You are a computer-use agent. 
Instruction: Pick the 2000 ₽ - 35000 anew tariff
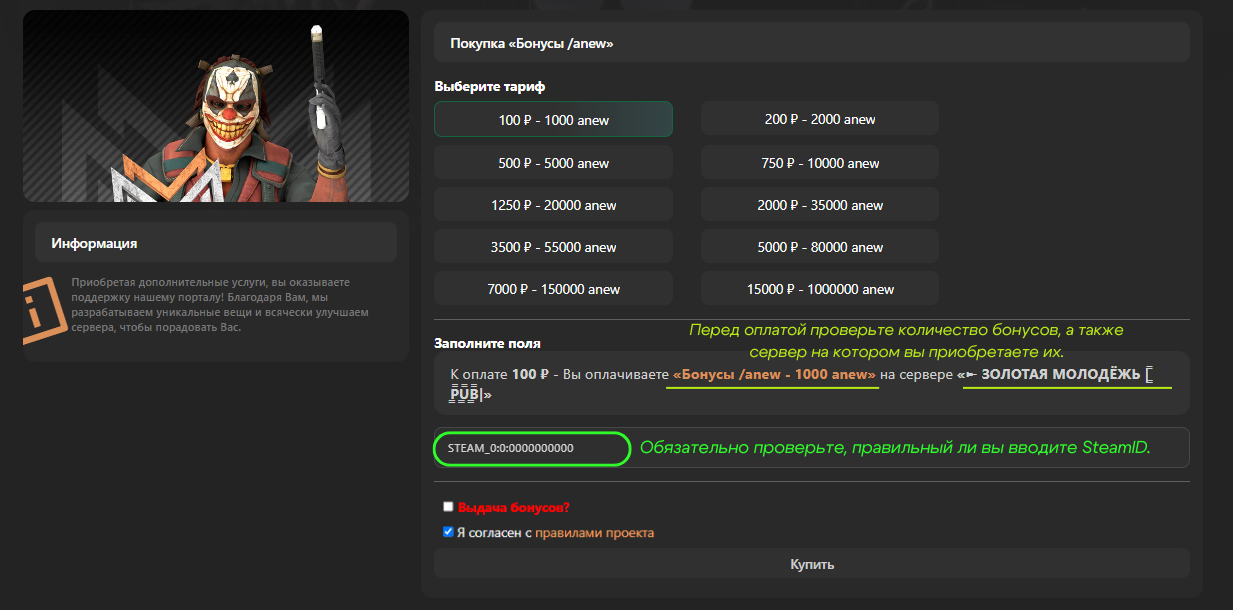pos(820,205)
